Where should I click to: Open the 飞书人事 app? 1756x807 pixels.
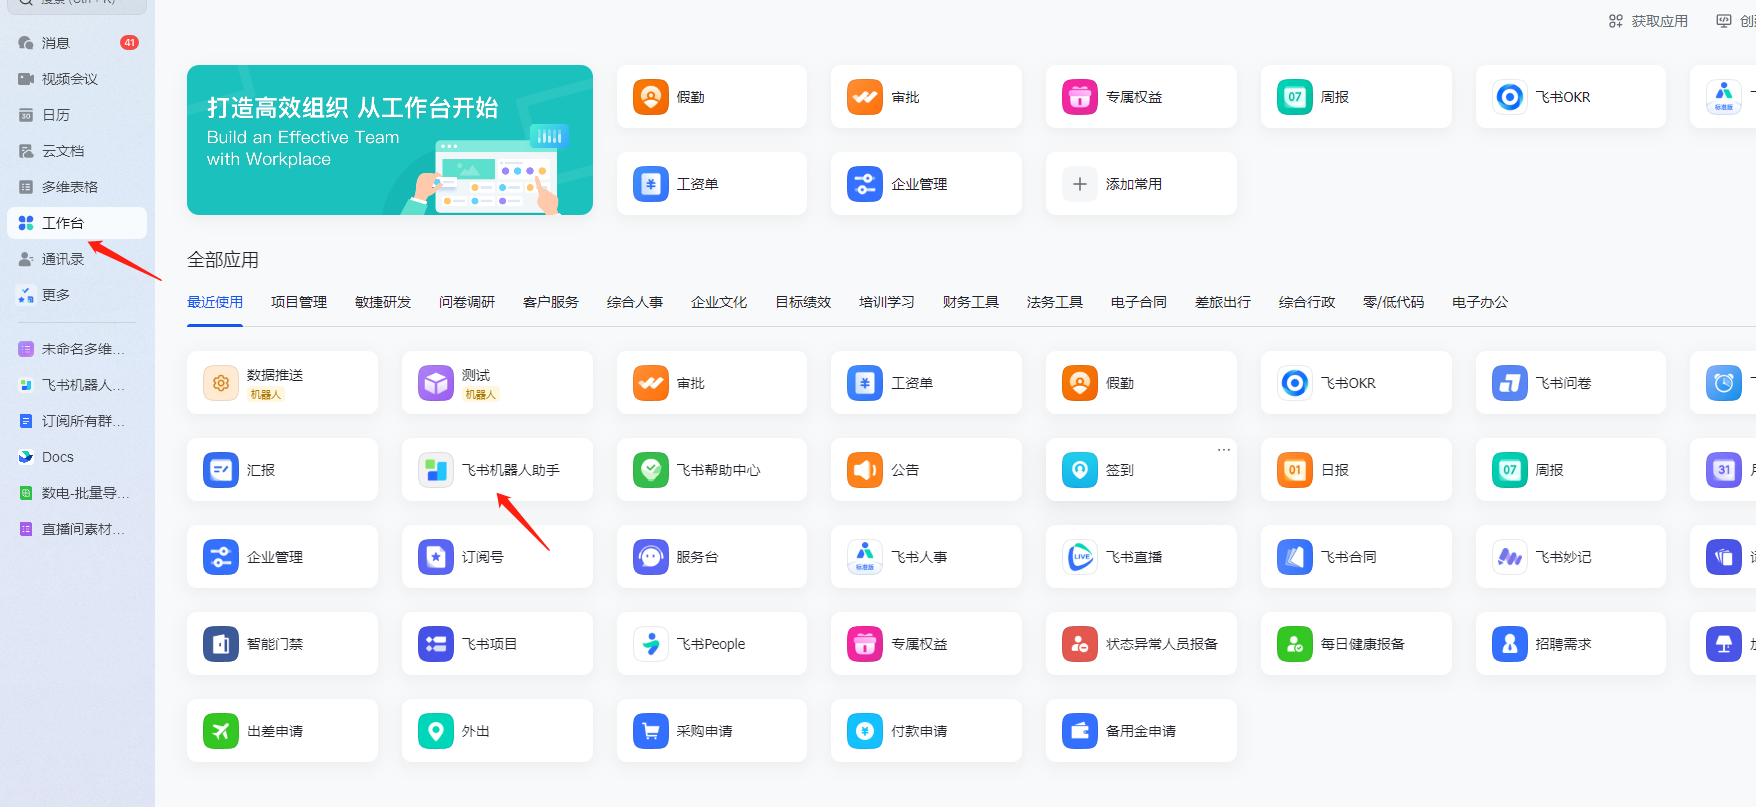point(926,557)
